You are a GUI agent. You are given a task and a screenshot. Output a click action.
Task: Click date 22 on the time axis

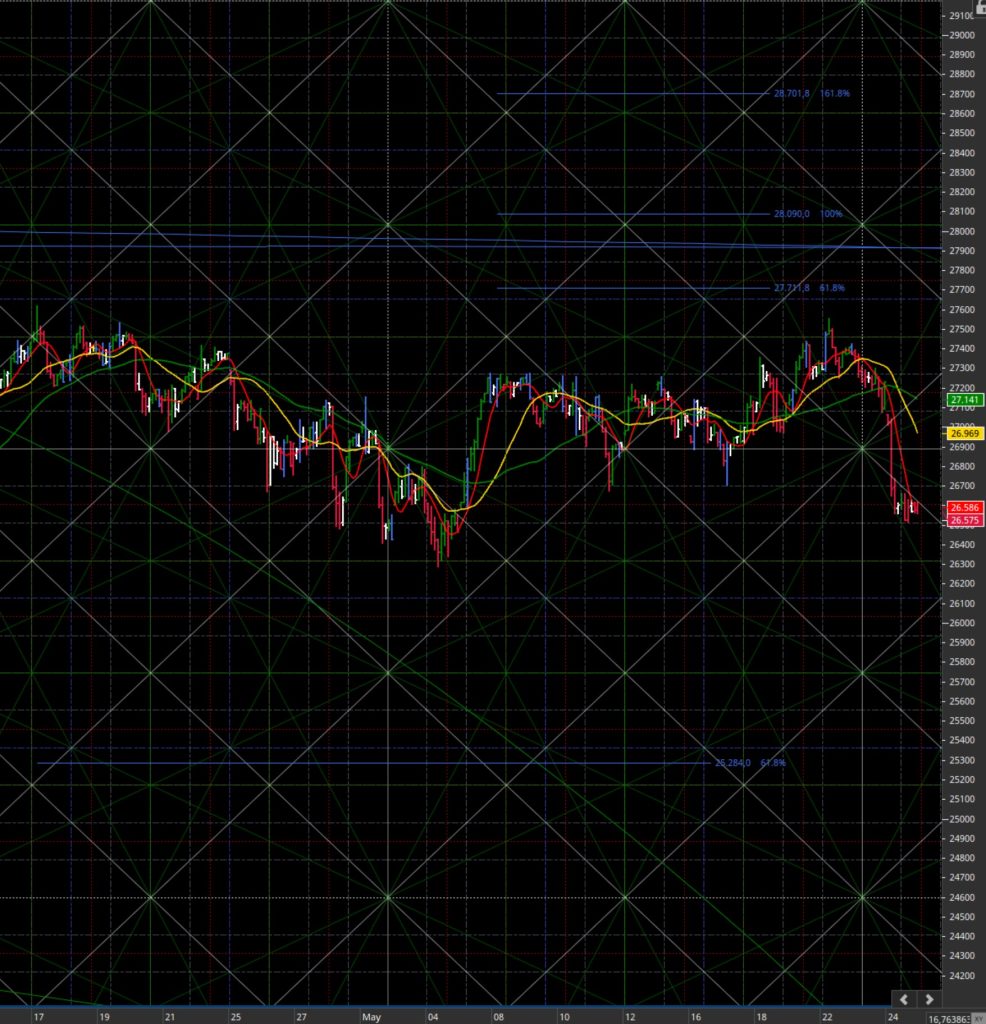[x=827, y=1017]
